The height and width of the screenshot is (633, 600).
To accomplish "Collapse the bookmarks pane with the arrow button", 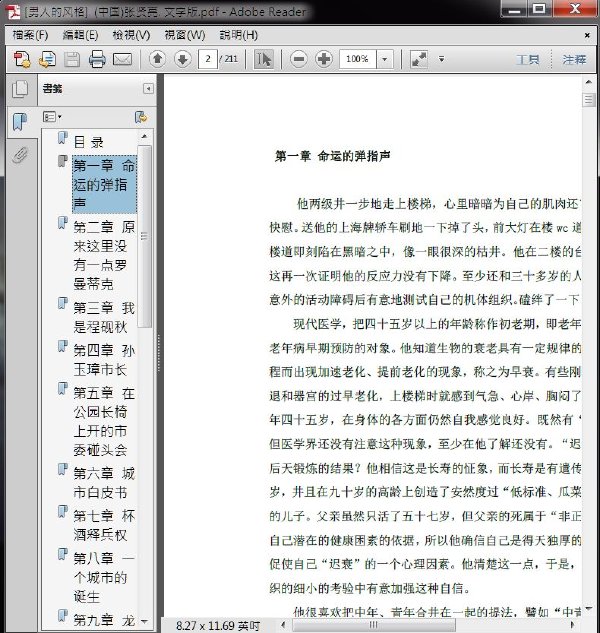I will tap(148, 88).
